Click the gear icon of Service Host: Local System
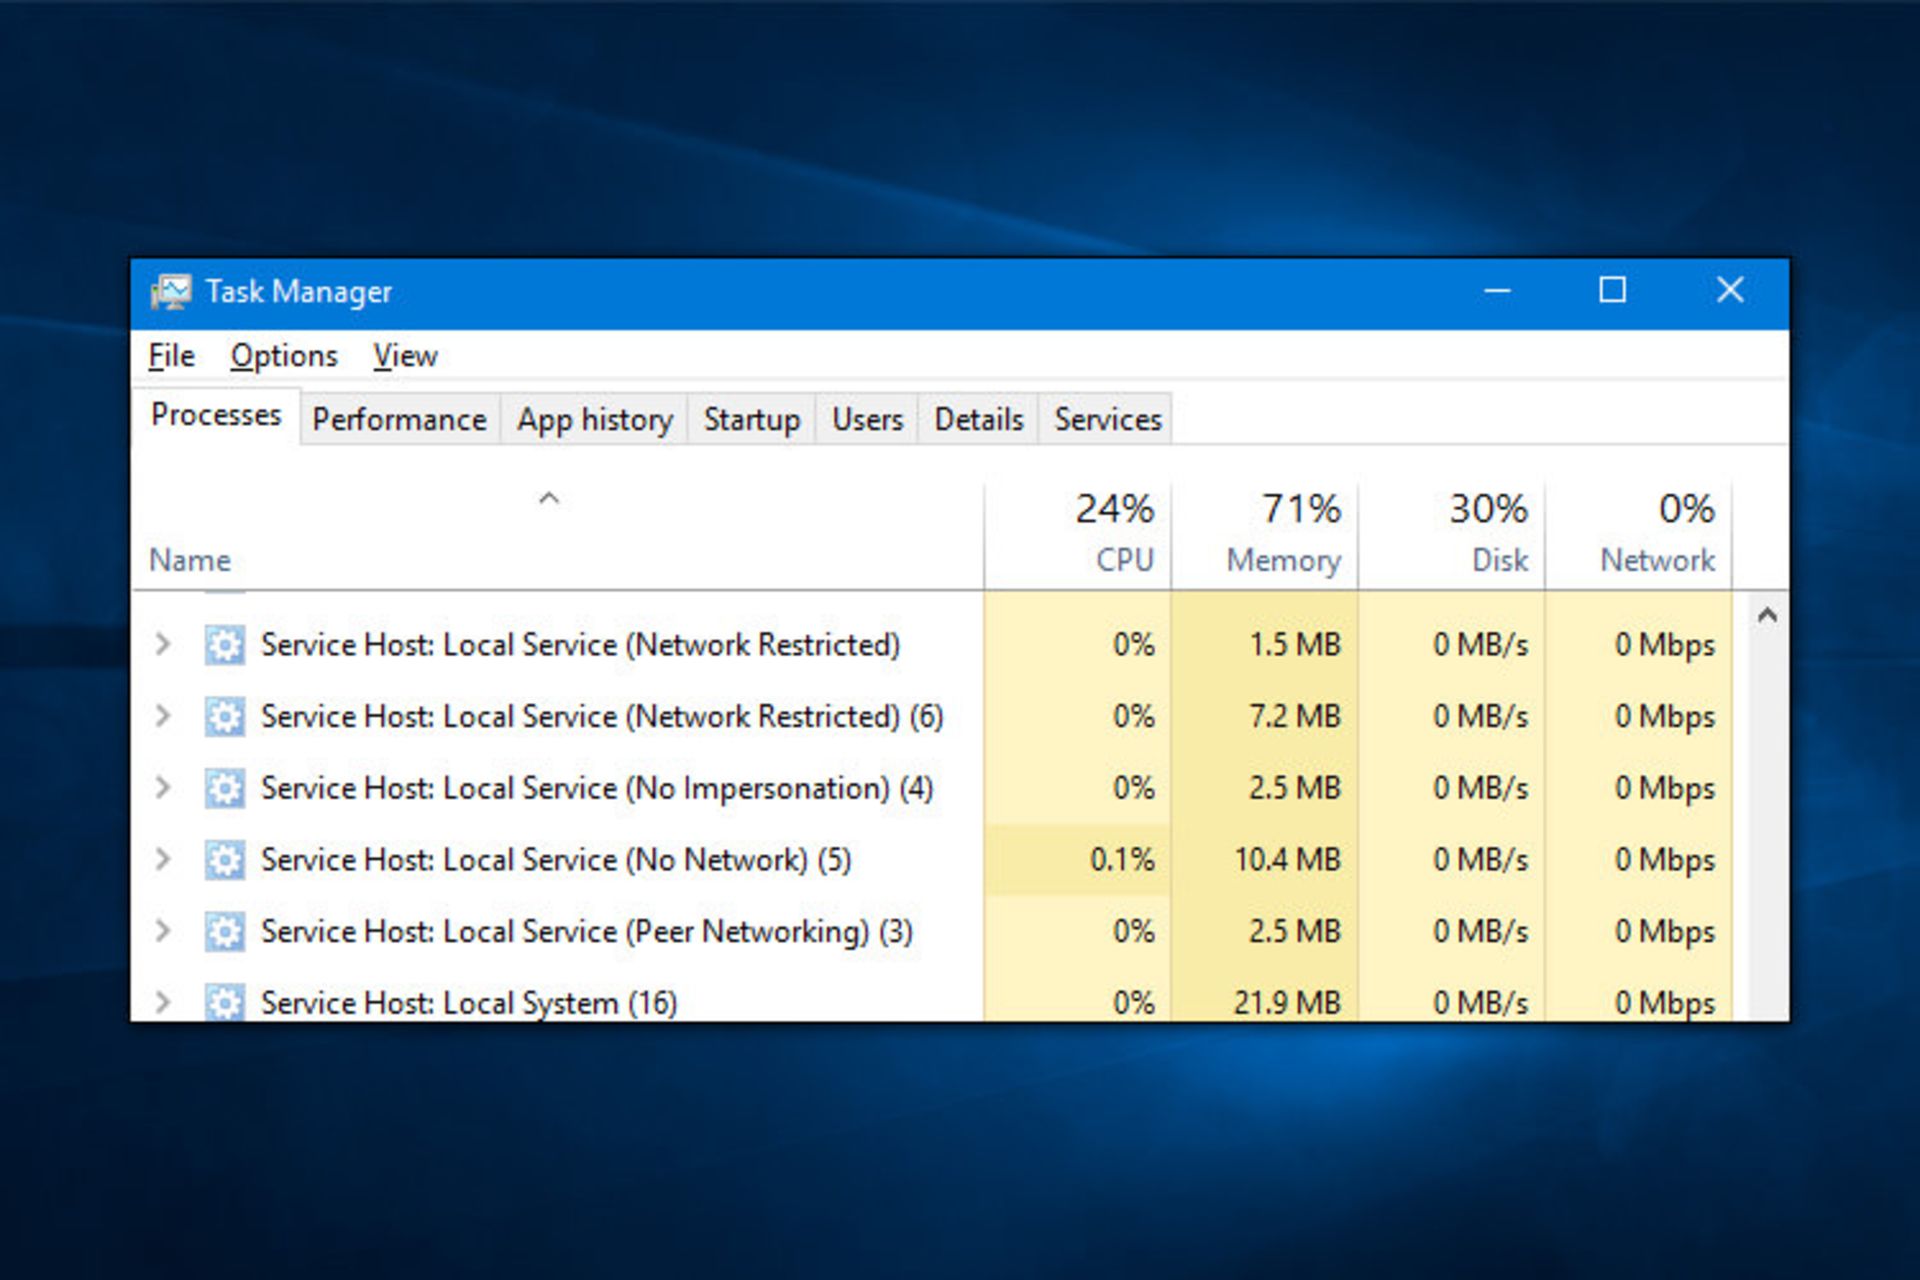Viewport: 1920px width, 1280px height. point(225,1001)
